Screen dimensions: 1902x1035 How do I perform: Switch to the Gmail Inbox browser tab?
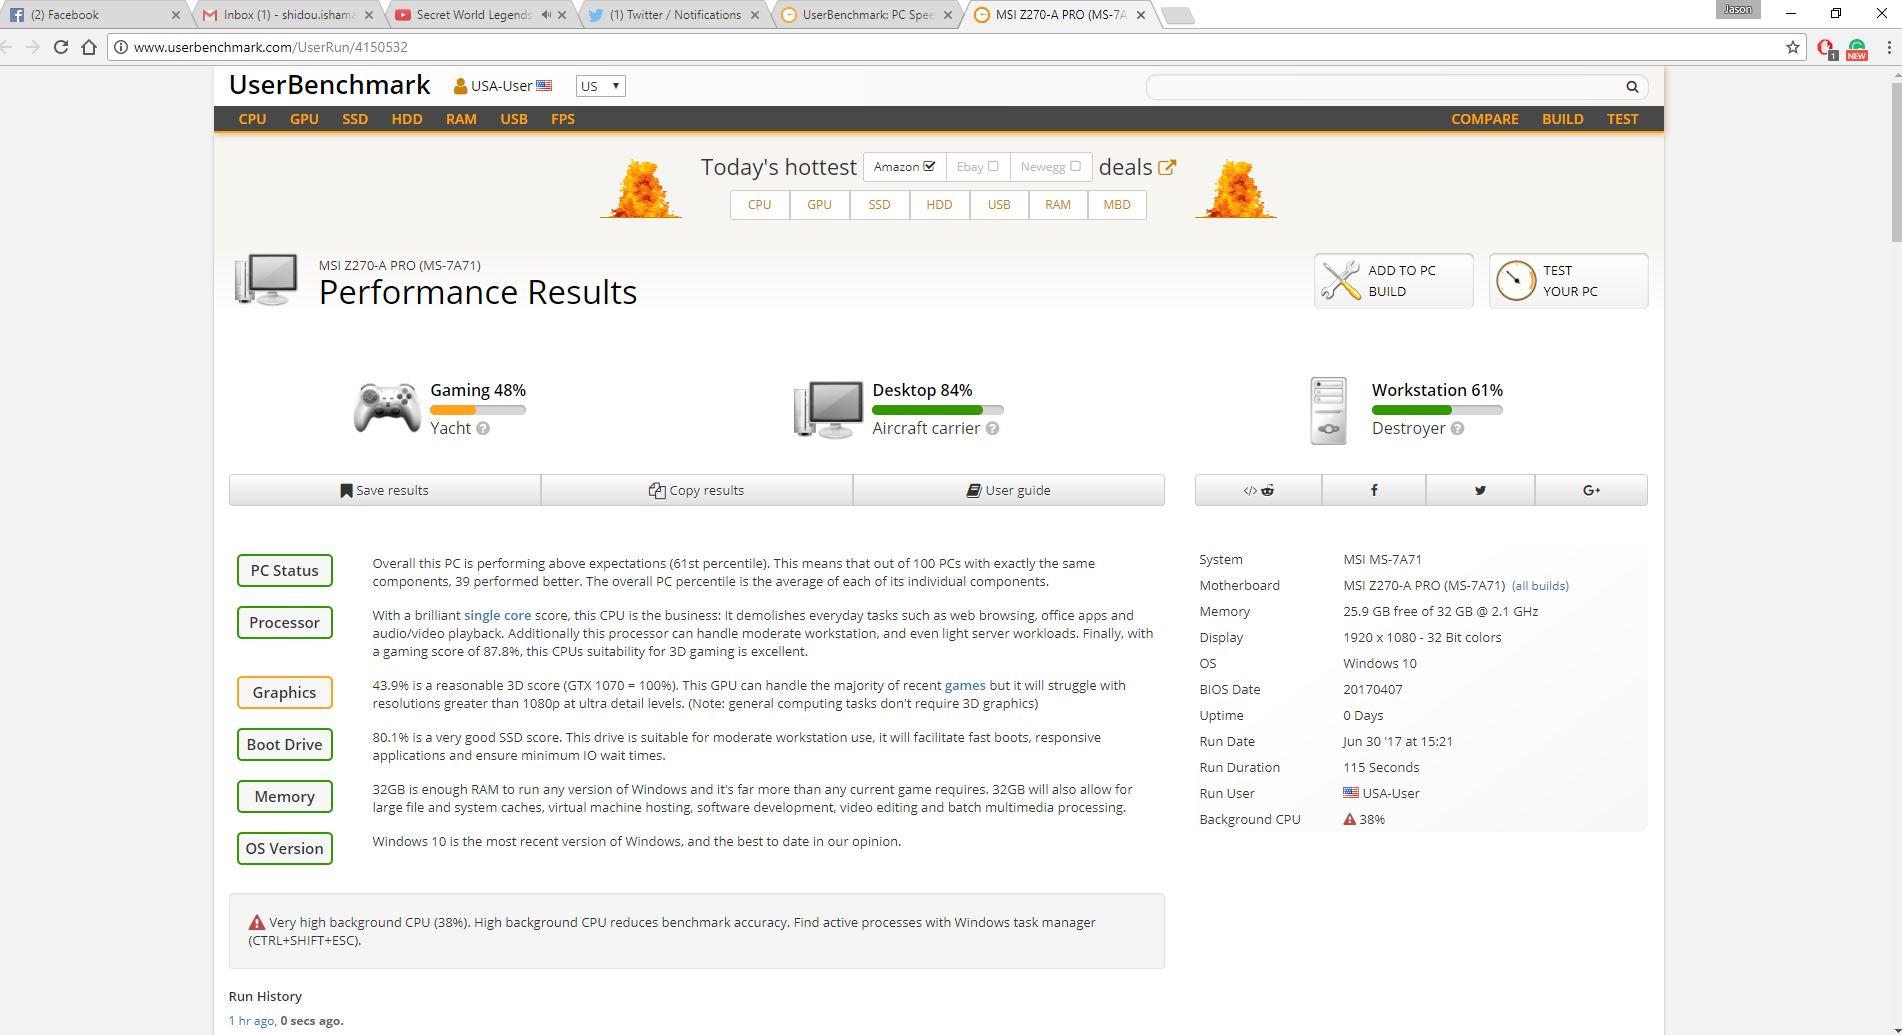click(288, 15)
